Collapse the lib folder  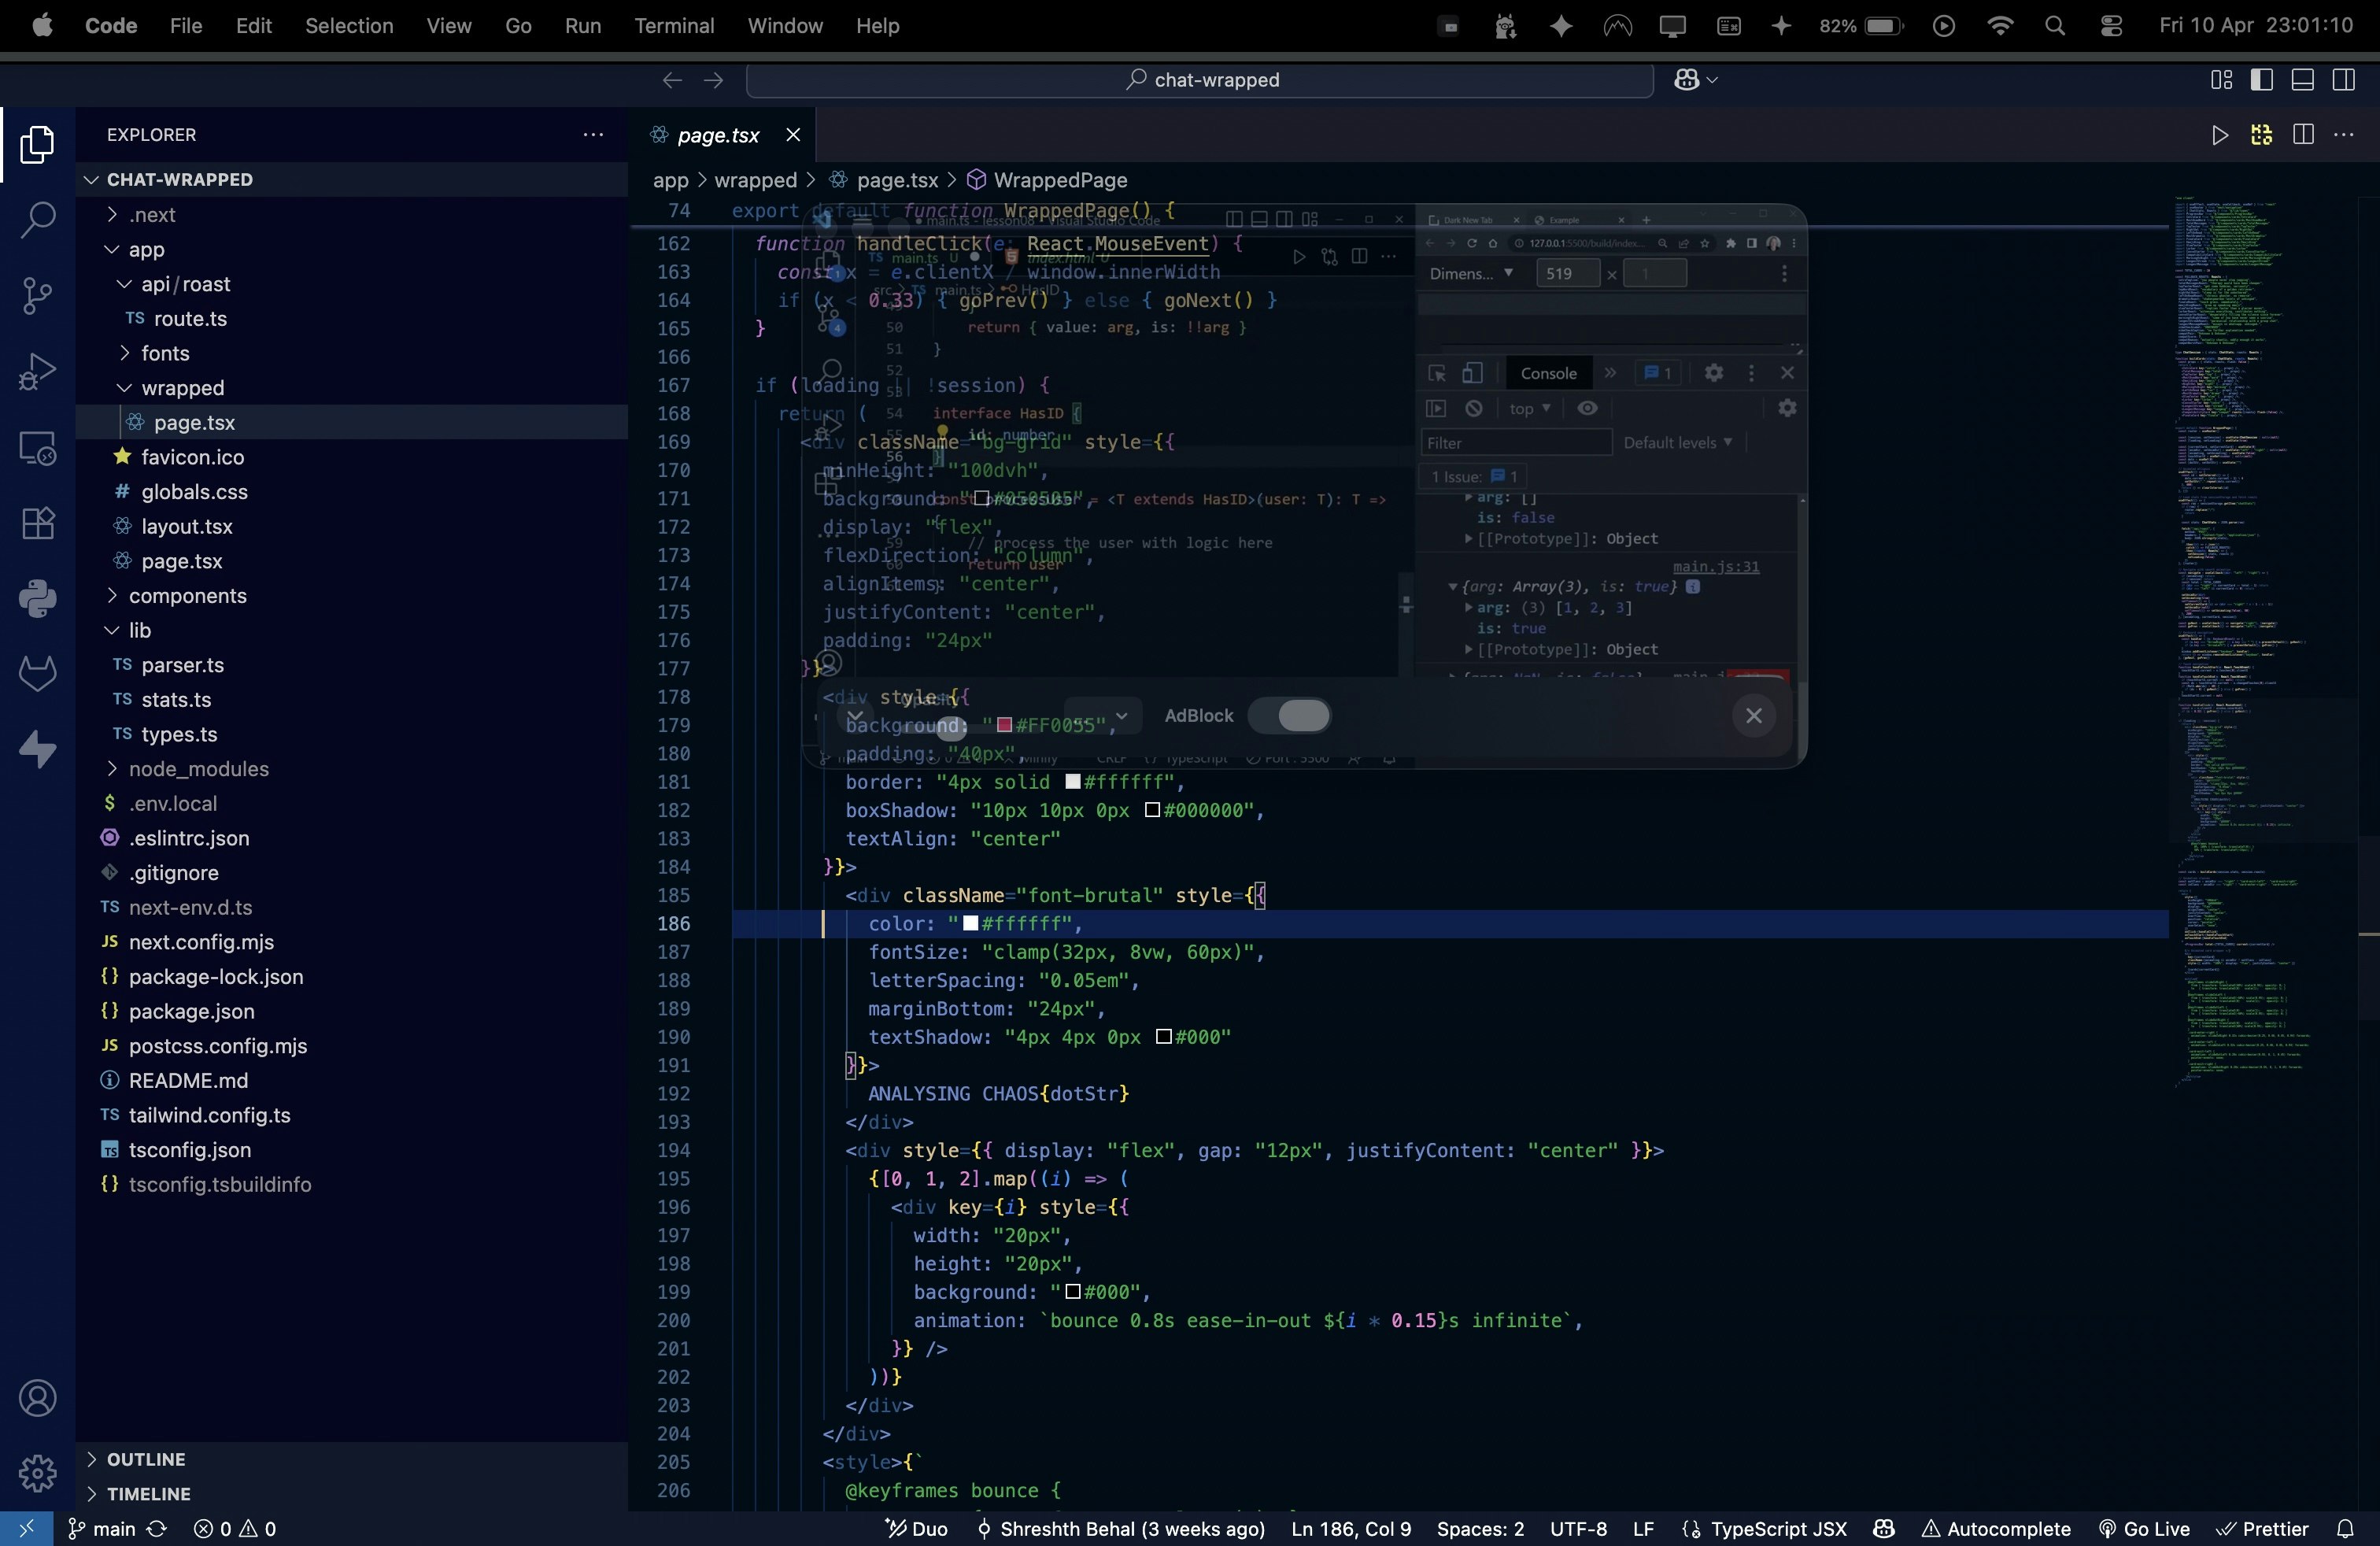pos(139,630)
